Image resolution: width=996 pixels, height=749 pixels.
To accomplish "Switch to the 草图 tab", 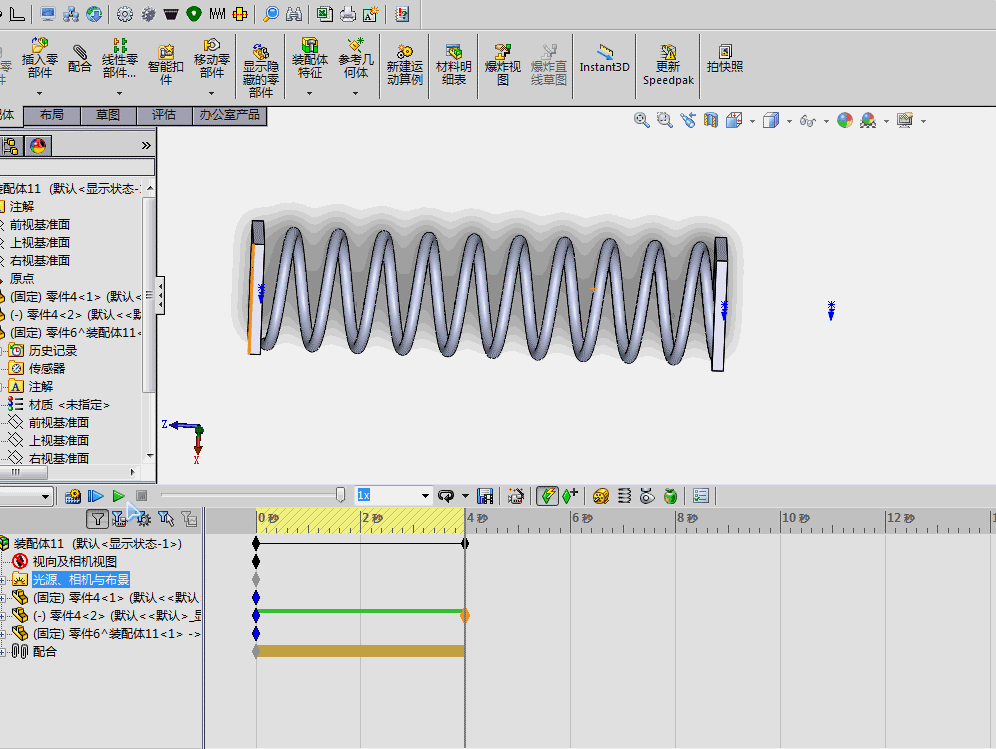I will [108, 115].
